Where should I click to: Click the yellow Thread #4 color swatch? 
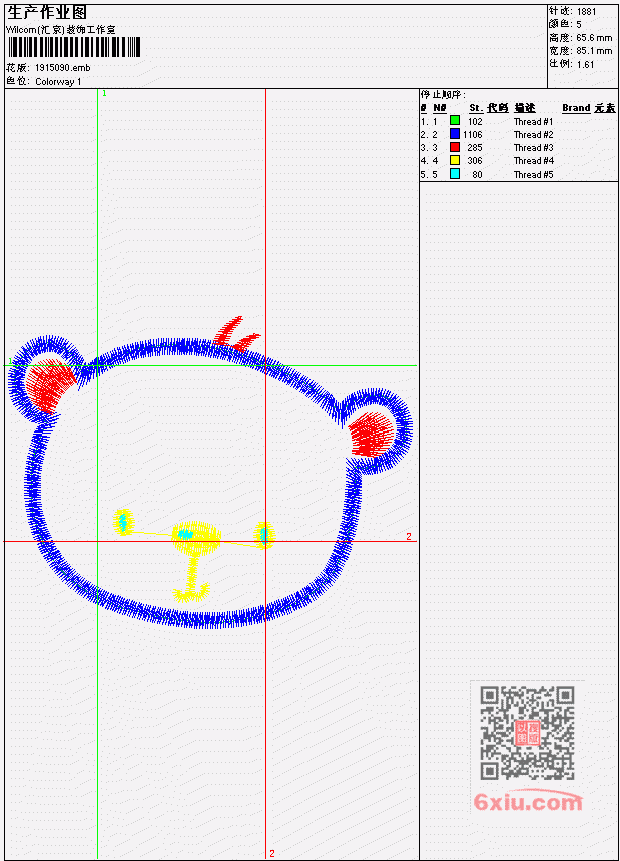tap(455, 160)
